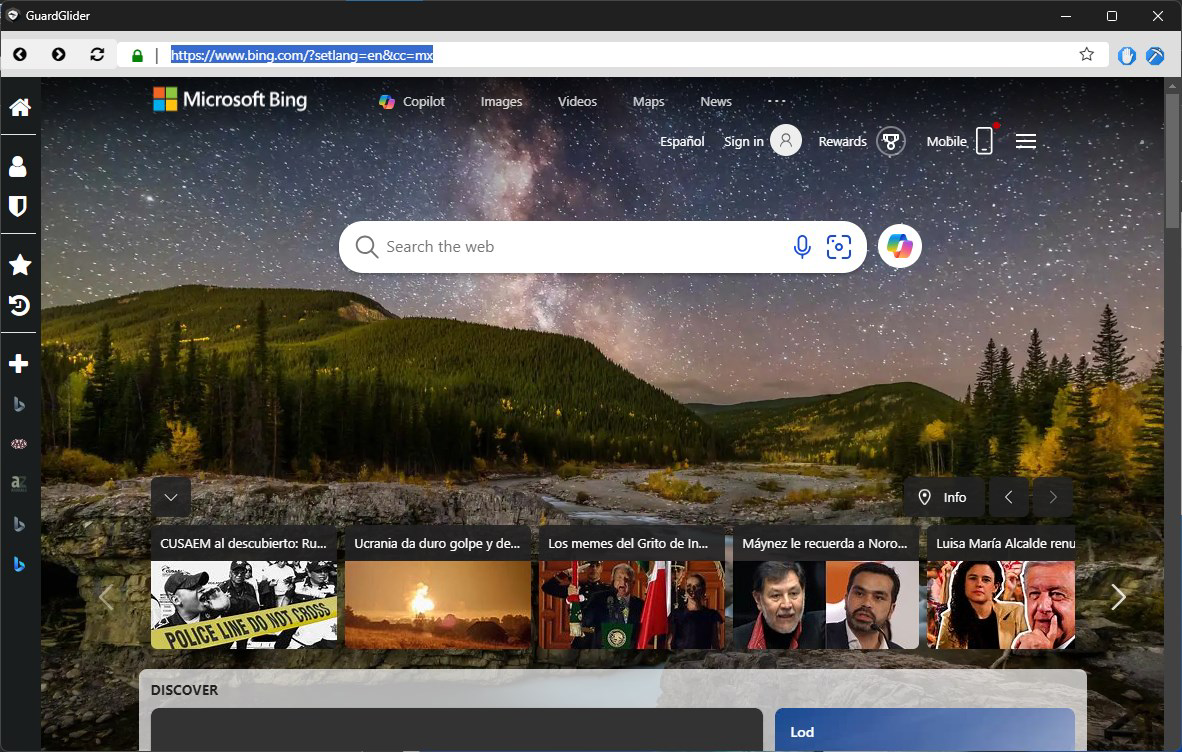Screen dimensions: 1182x752
Task: Open the a-z shortcut in the sidebar
Action: tap(19, 484)
